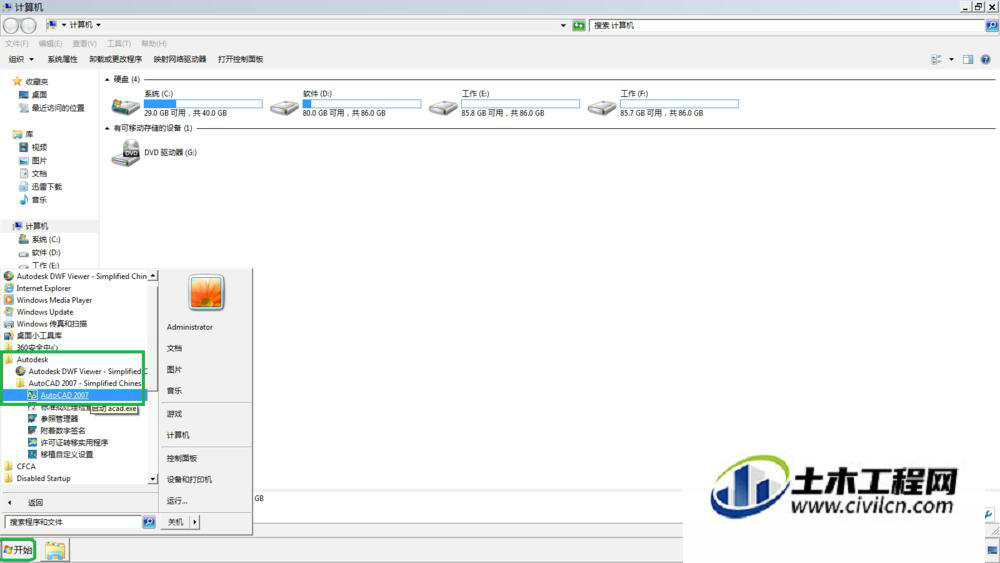This screenshot has height=563, width=1000.
Task: Click 系统属性 in the Explorer toolbar
Action: click(62, 59)
